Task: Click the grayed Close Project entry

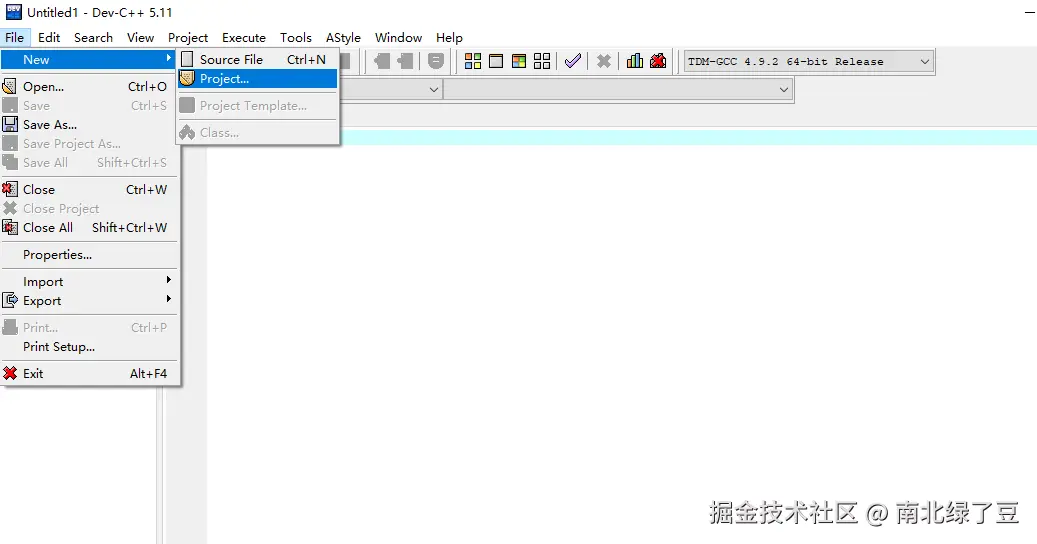Action: [89, 209]
